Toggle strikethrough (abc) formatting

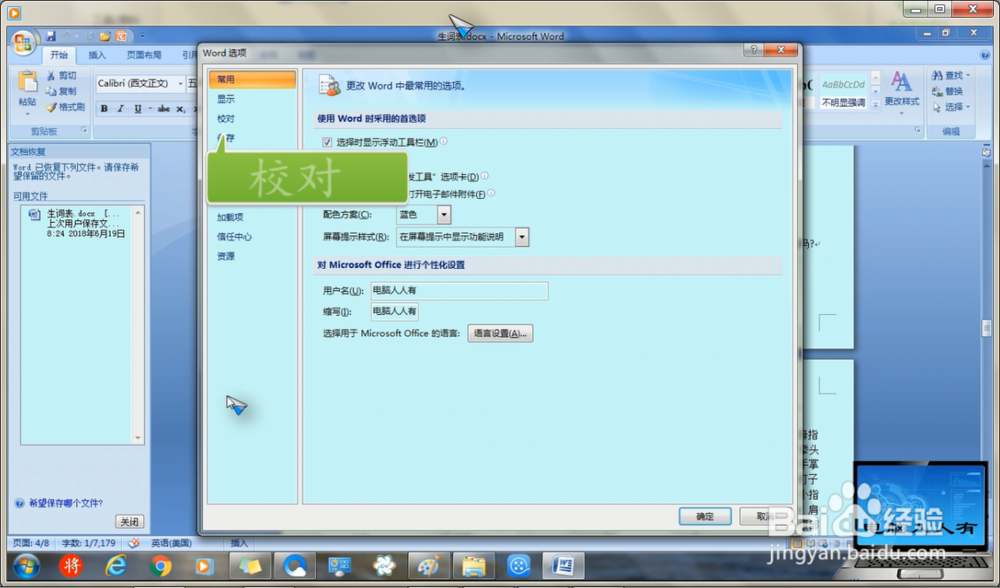point(164,109)
